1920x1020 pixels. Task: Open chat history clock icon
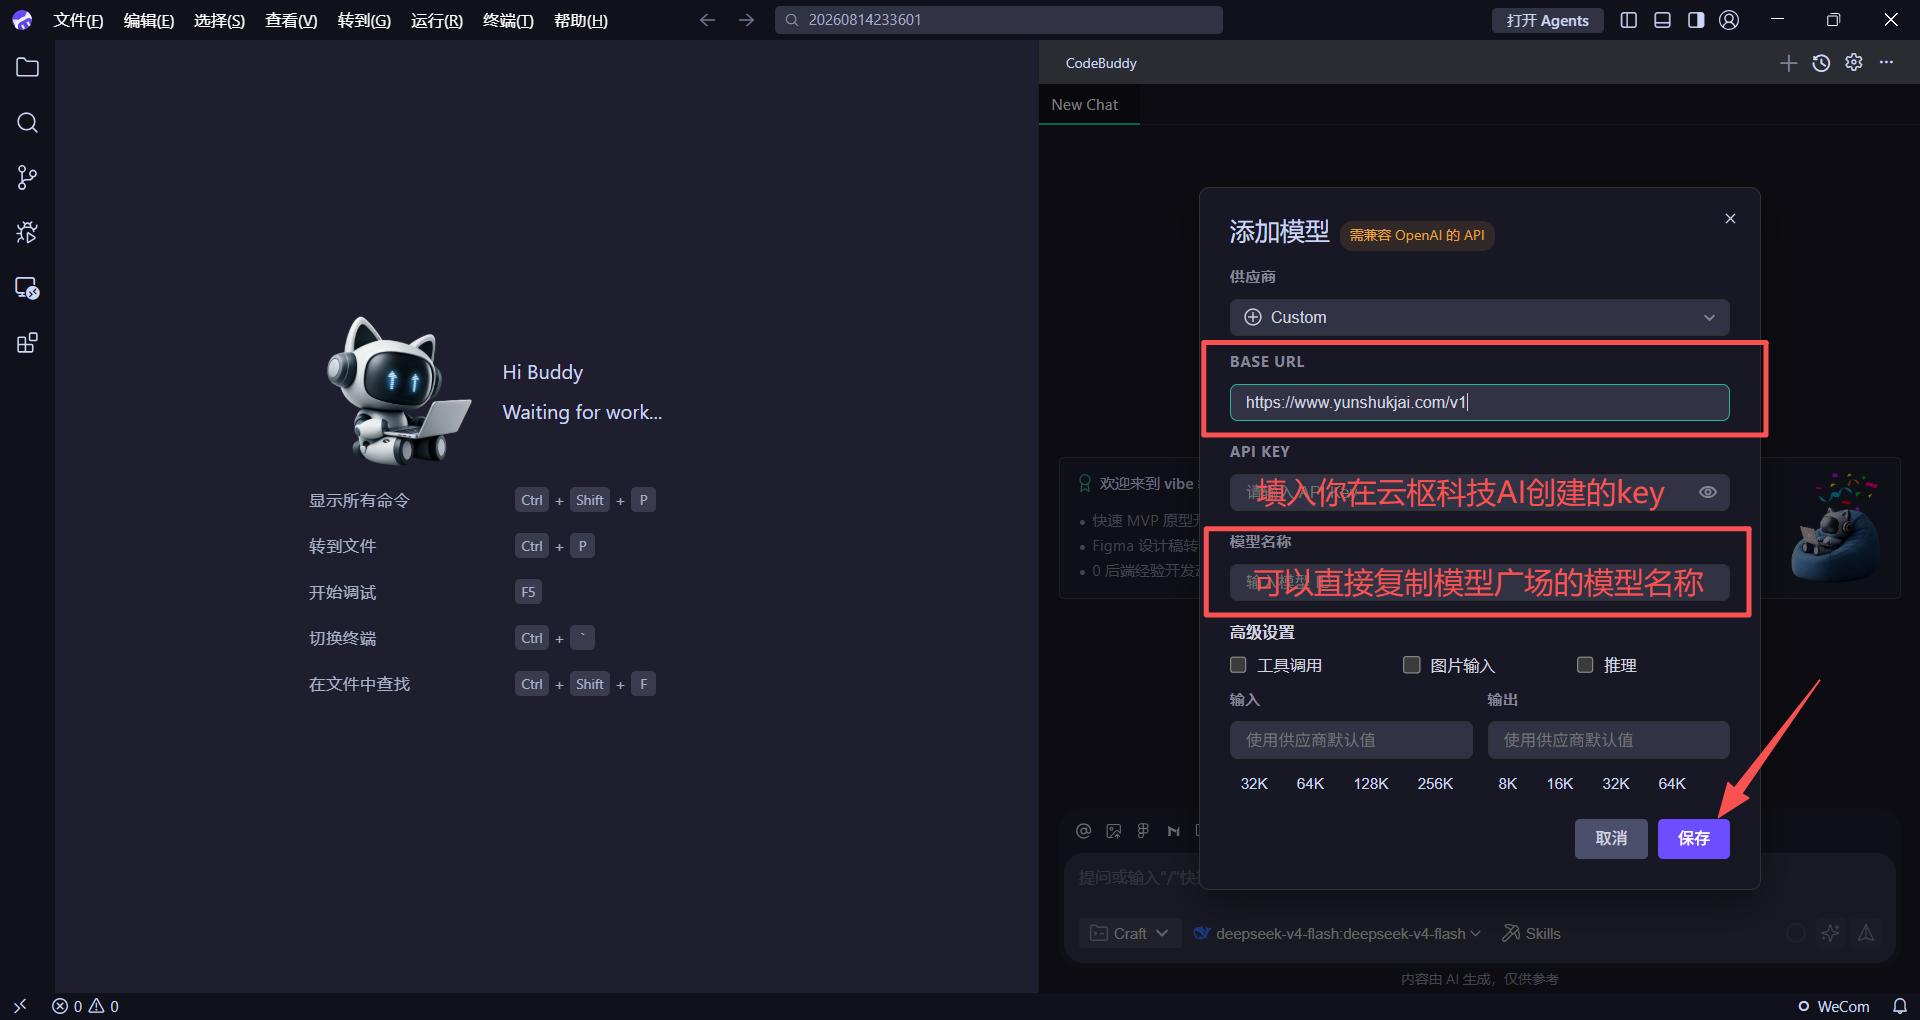[x=1821, y=63]
